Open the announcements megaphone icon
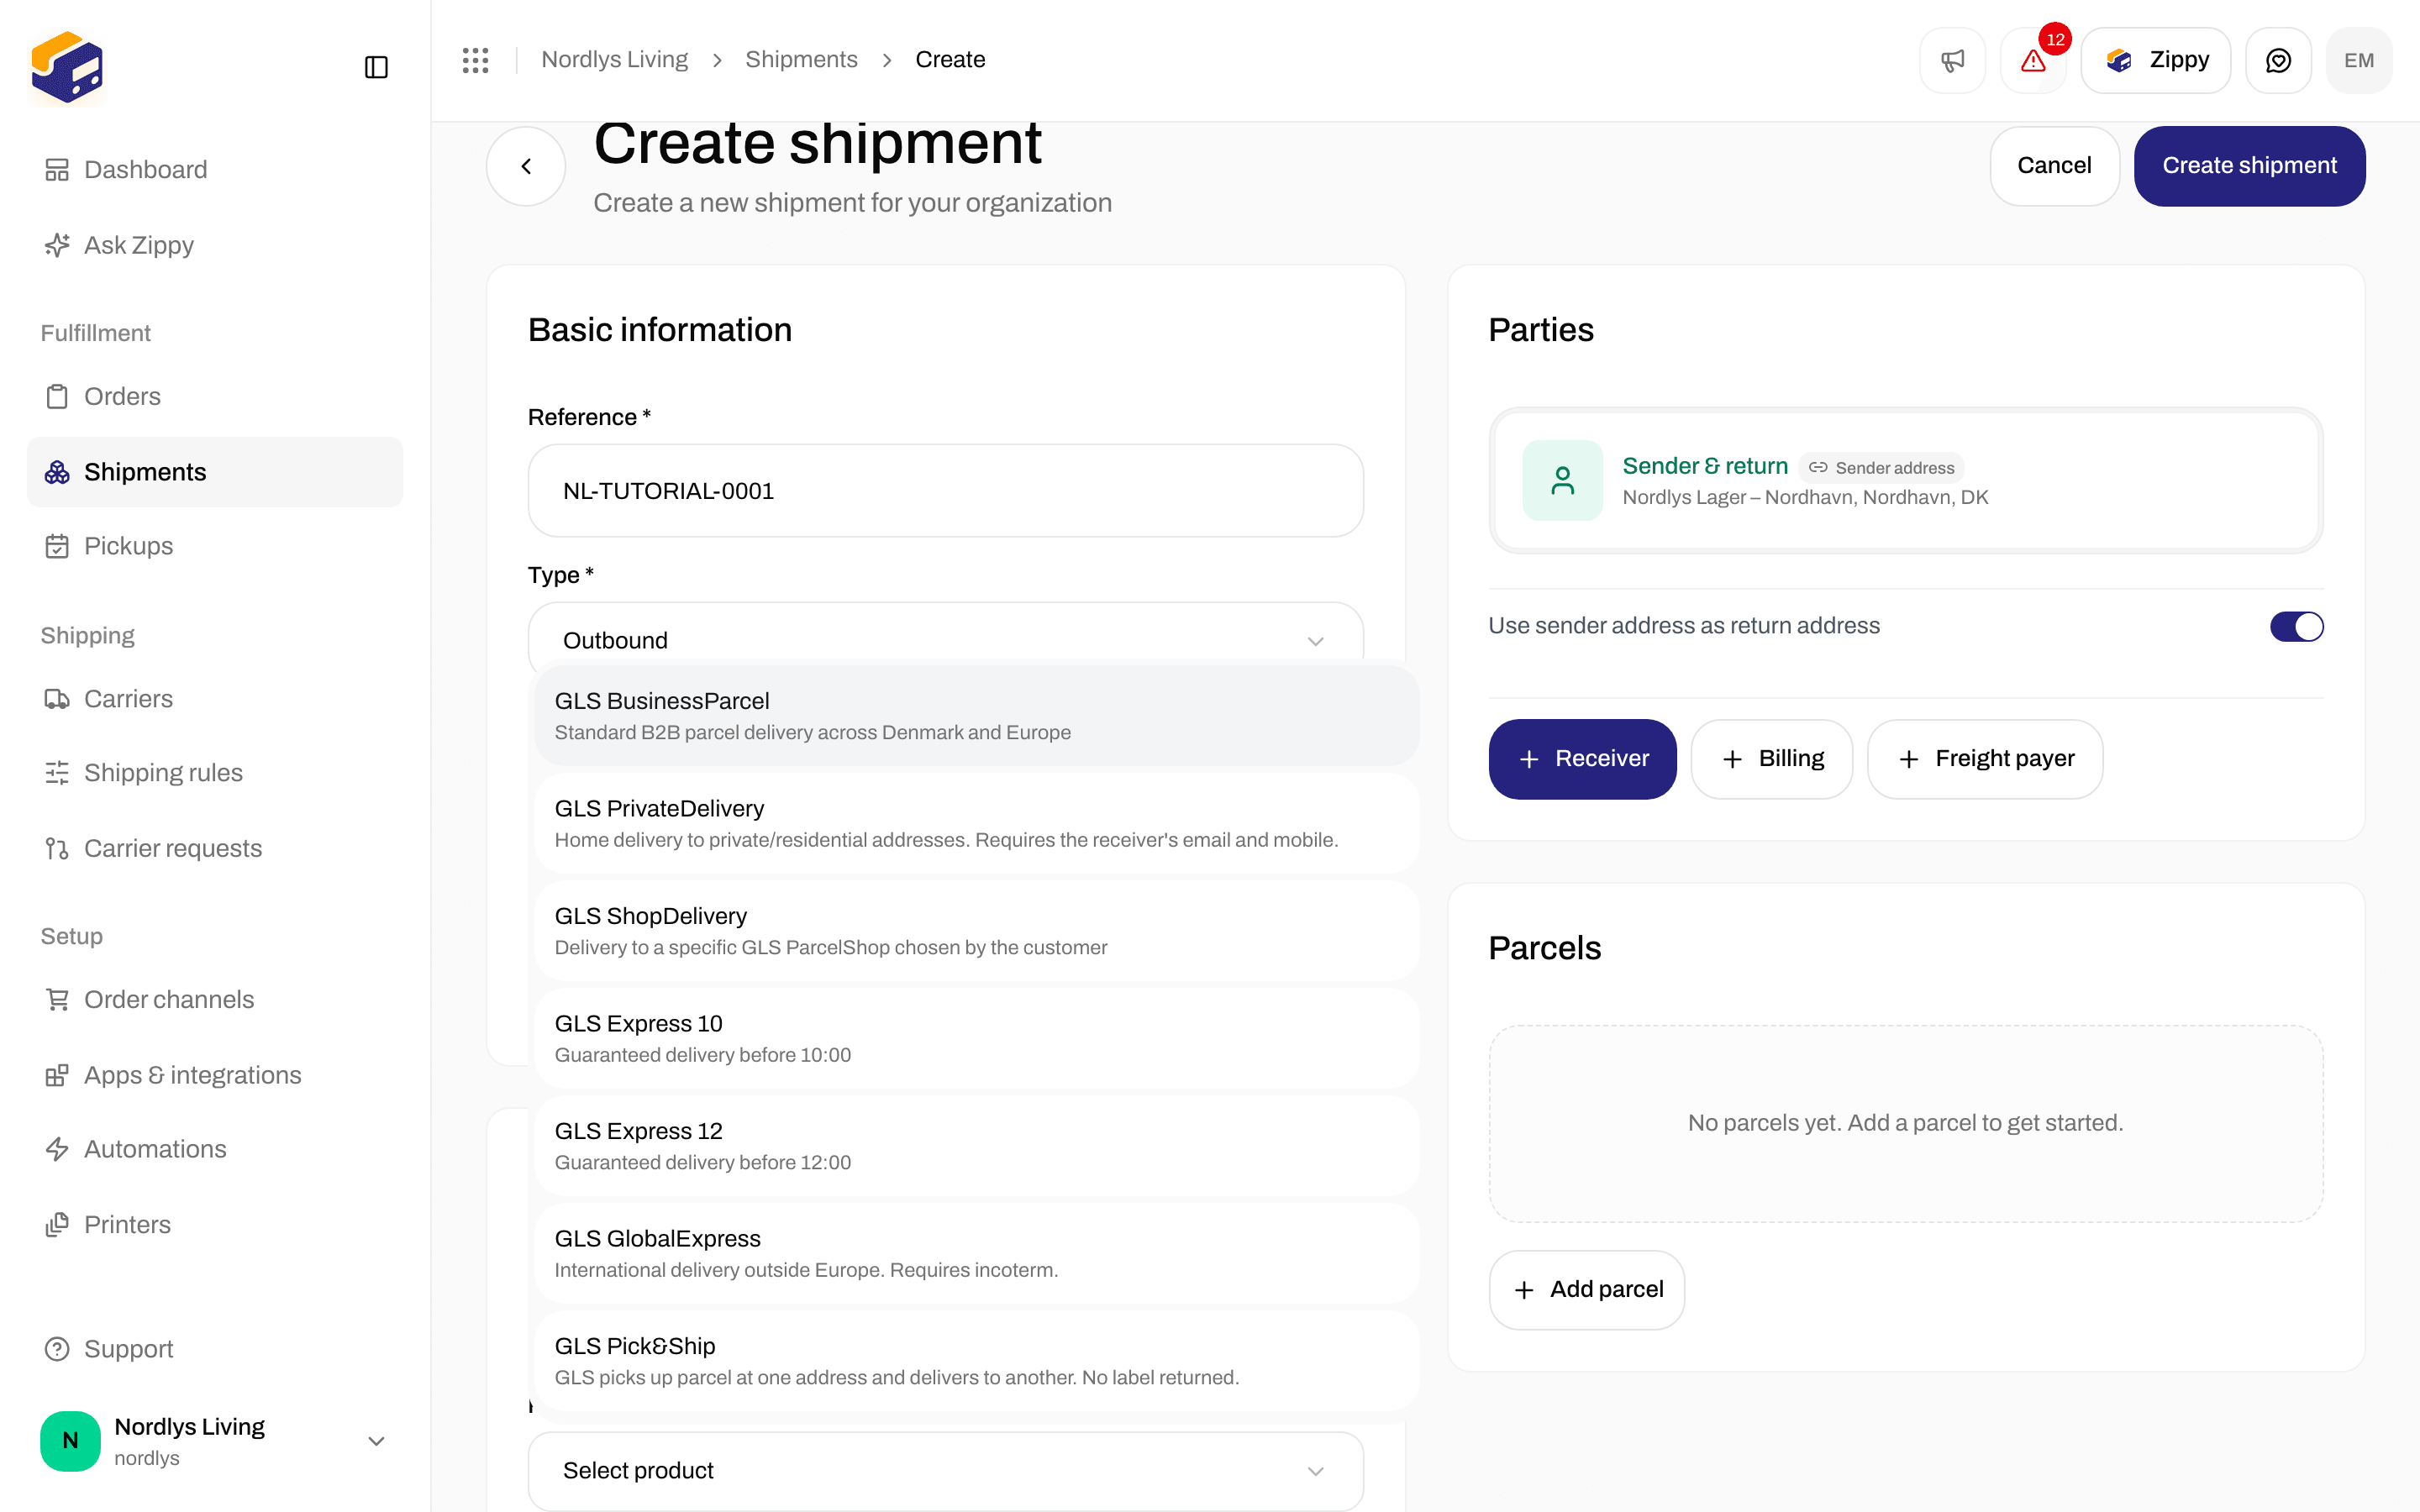 [x=1952, y=60]
